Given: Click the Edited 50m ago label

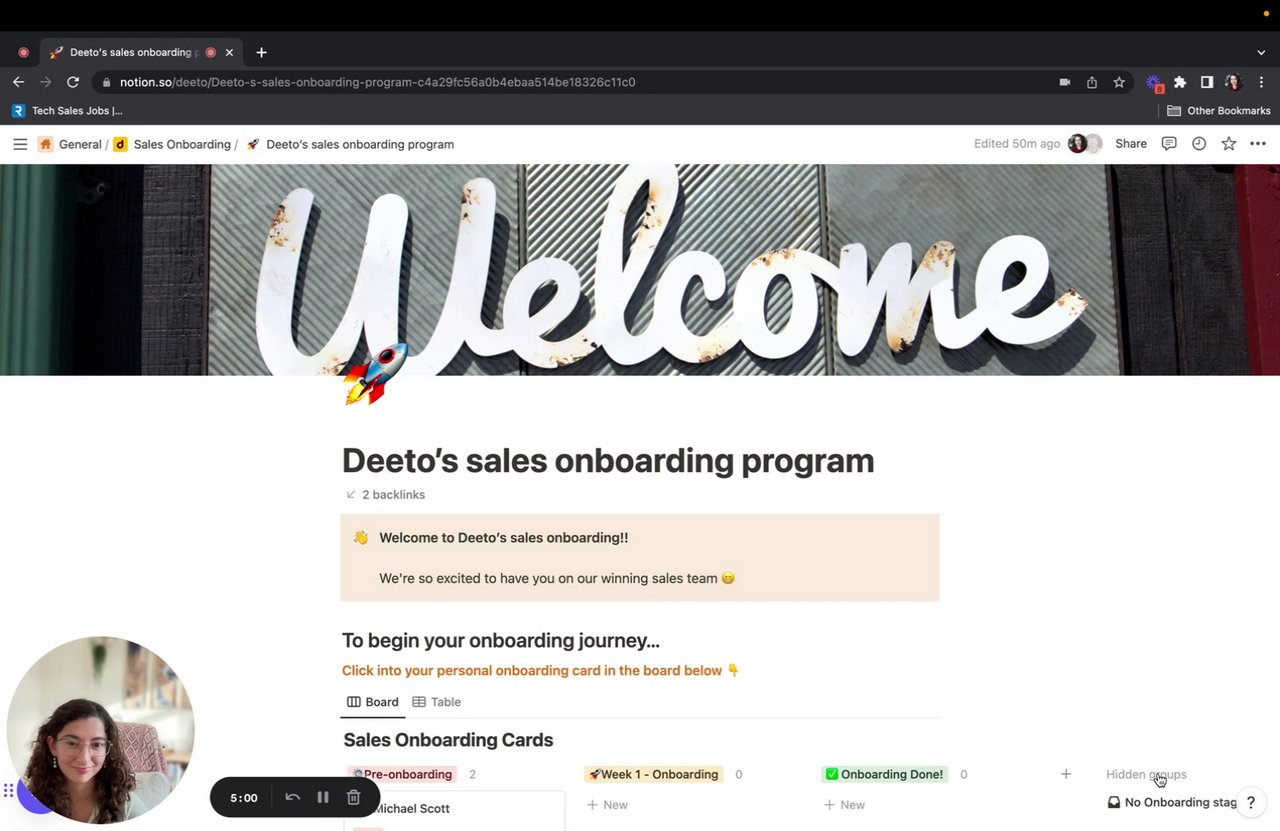Looking at the screenshot, I should 1017,144.
